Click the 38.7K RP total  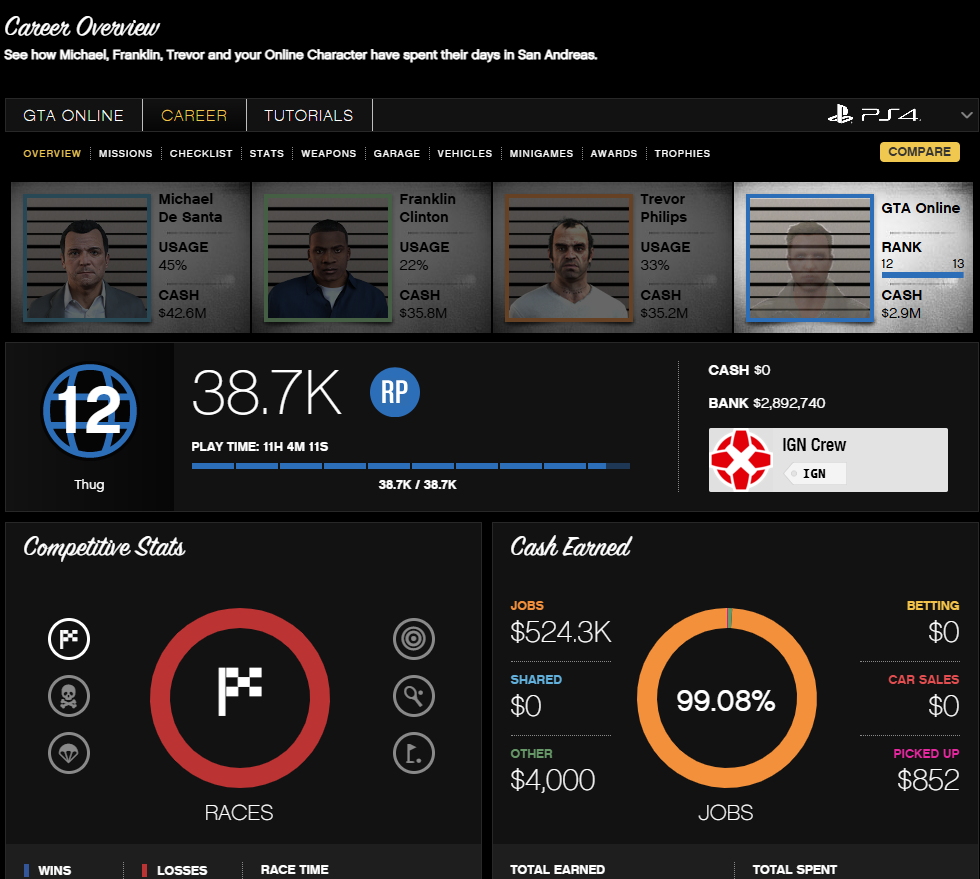(x=267, y=393)
